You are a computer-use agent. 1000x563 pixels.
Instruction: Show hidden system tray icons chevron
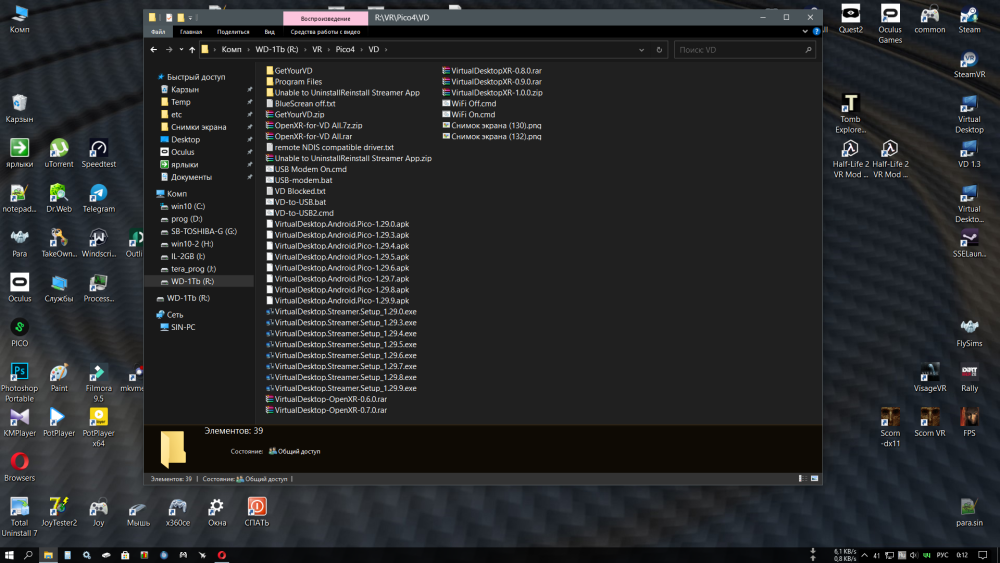(x=864, y=555)
